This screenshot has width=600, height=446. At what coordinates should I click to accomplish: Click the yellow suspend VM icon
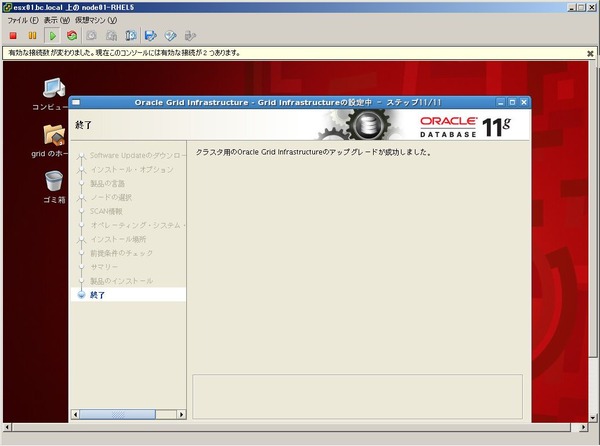tap(33, 36)
